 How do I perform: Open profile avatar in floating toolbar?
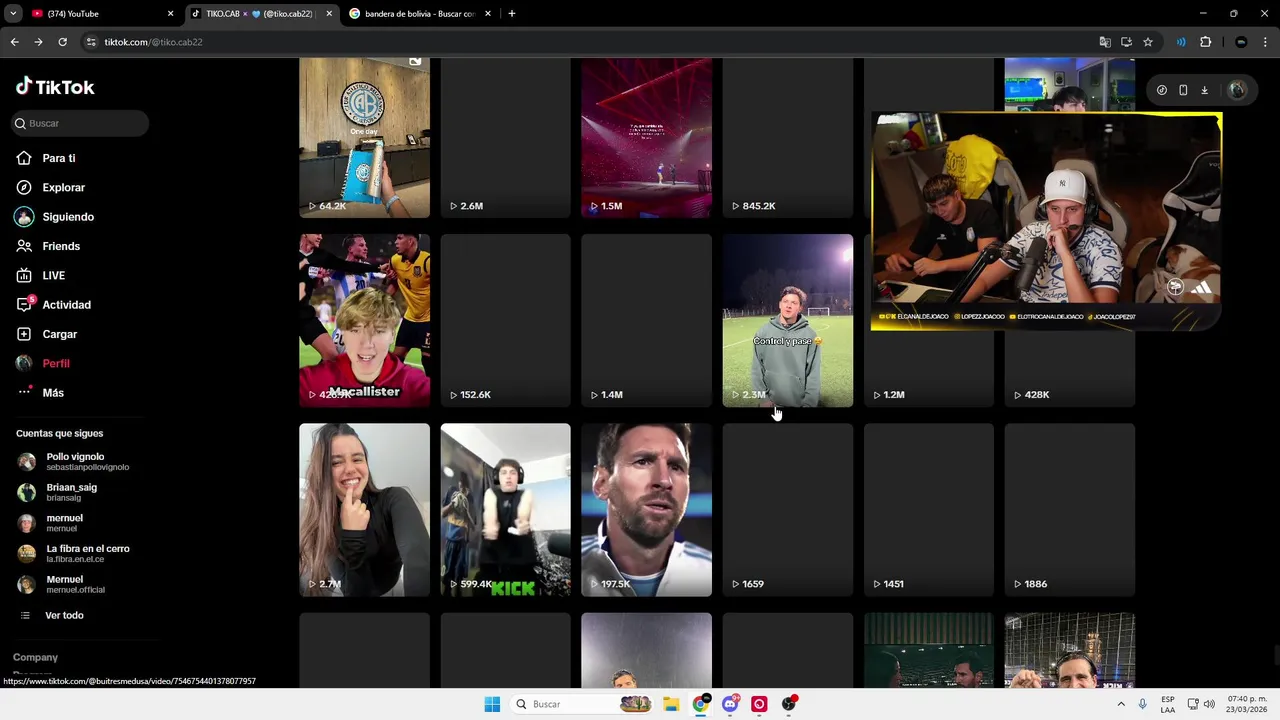pyautogui.click(x=1237, y=90)
